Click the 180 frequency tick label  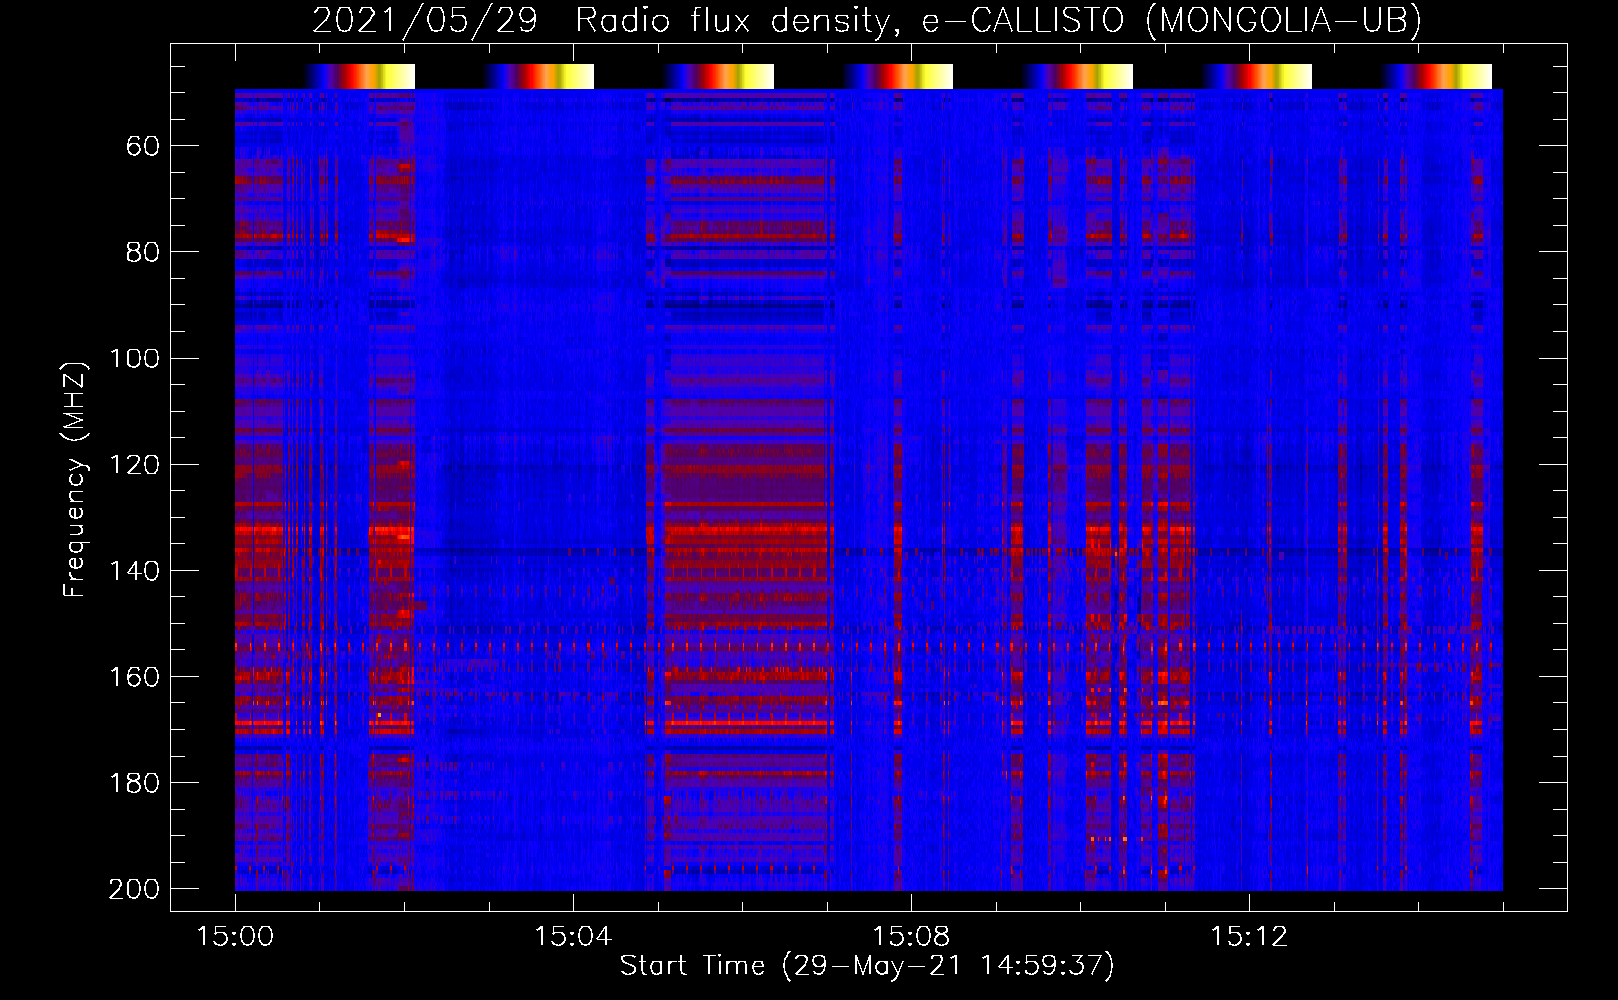tap(134, 783)
